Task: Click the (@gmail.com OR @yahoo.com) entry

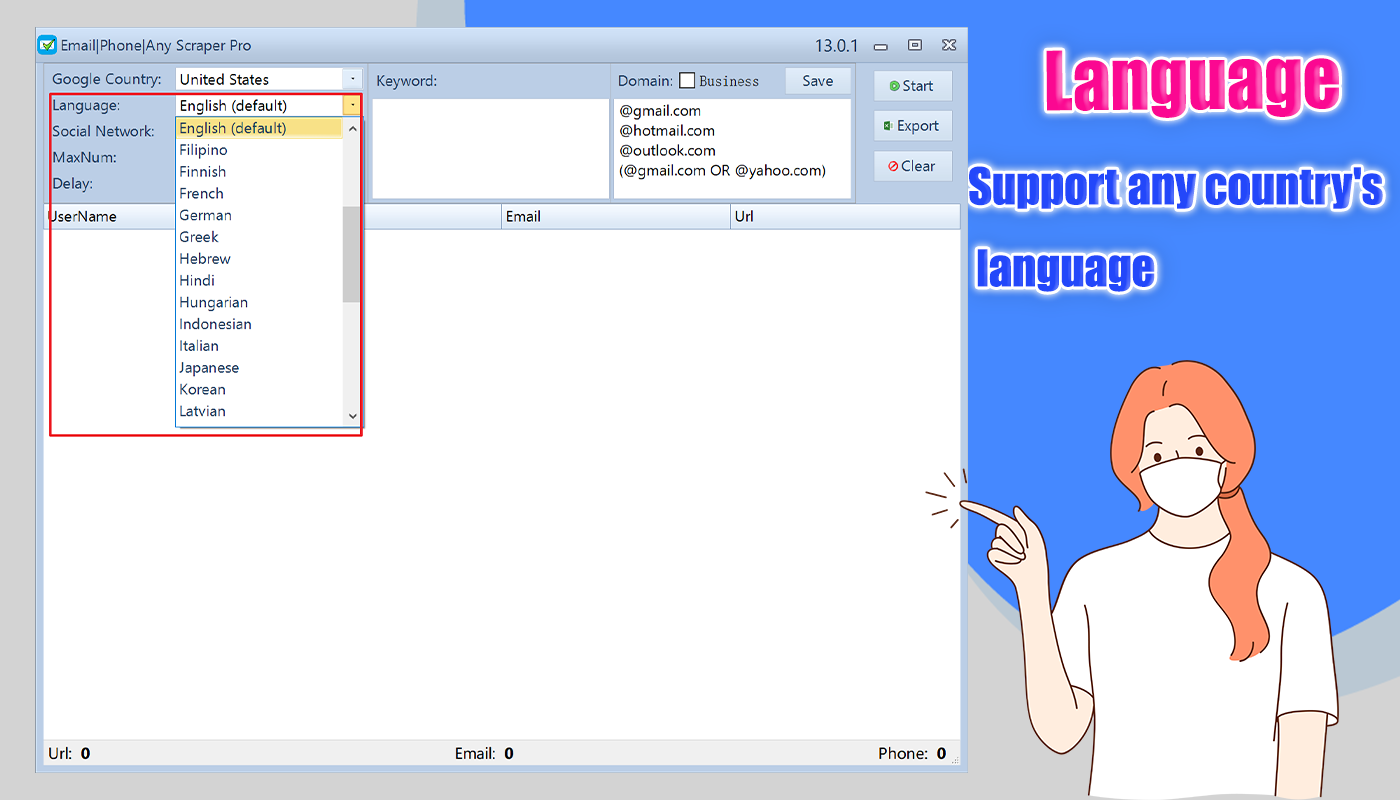Action: [722, 171]
